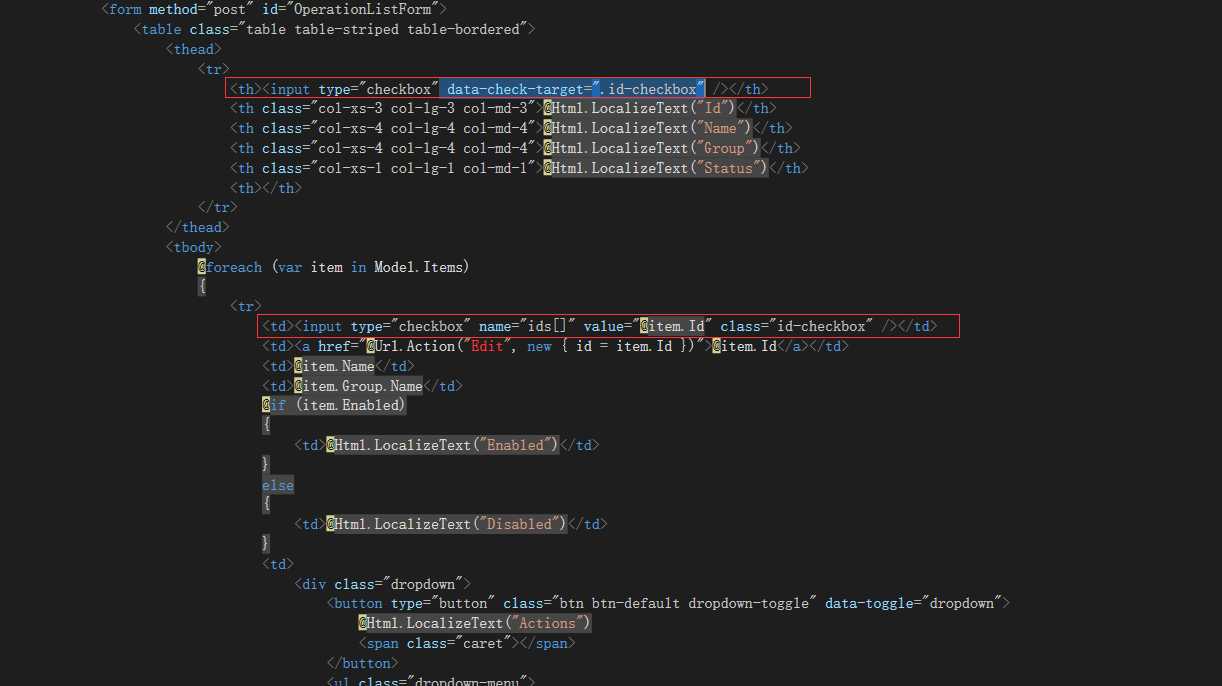Click the opening thead tag
Screen dimensions: 1222x686
point(194,49)
